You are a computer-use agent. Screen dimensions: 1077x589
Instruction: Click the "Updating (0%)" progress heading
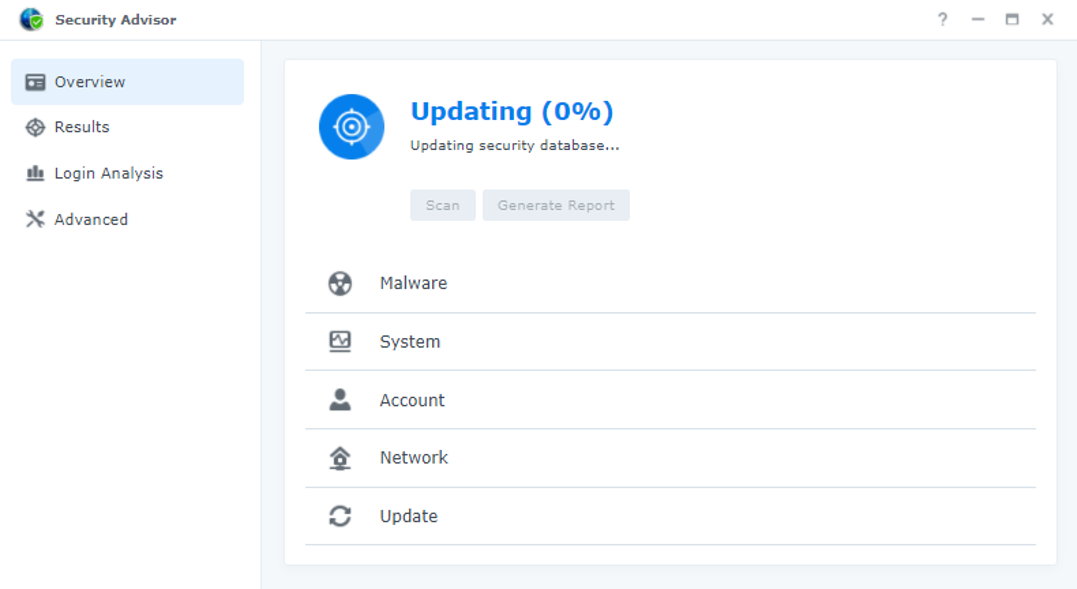coord(512,111)
